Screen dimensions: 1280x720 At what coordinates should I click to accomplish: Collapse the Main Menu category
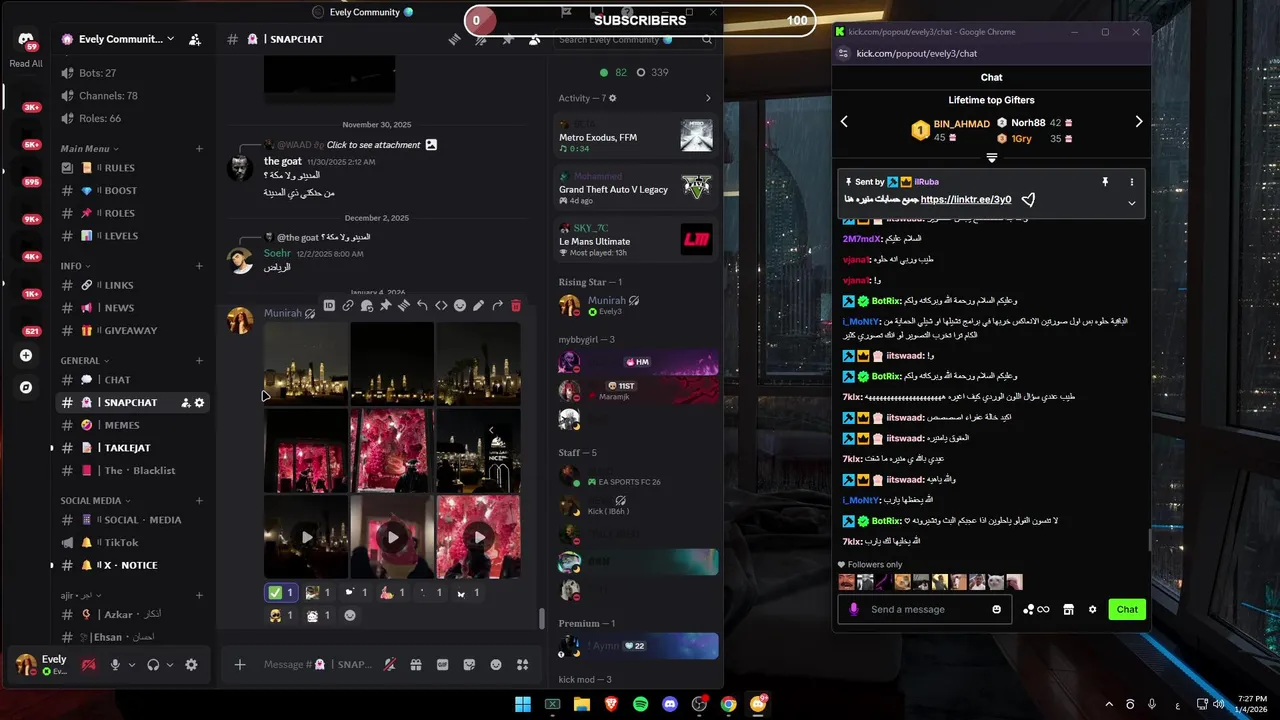click(x=89, y=148)
